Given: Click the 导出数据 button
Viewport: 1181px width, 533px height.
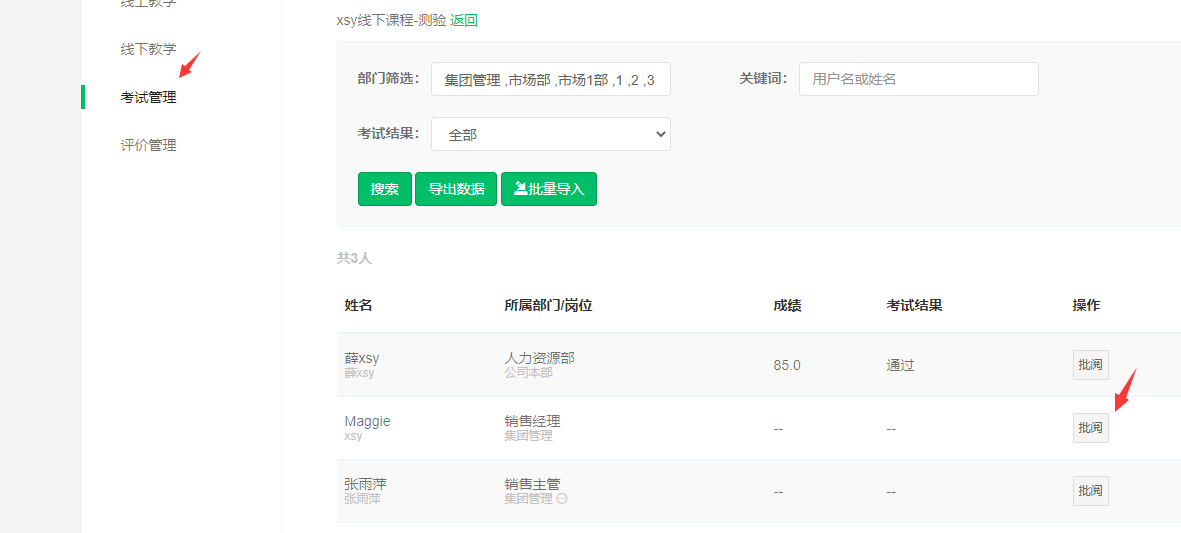Looking at the screenshot, I should (x=456, y=189).
